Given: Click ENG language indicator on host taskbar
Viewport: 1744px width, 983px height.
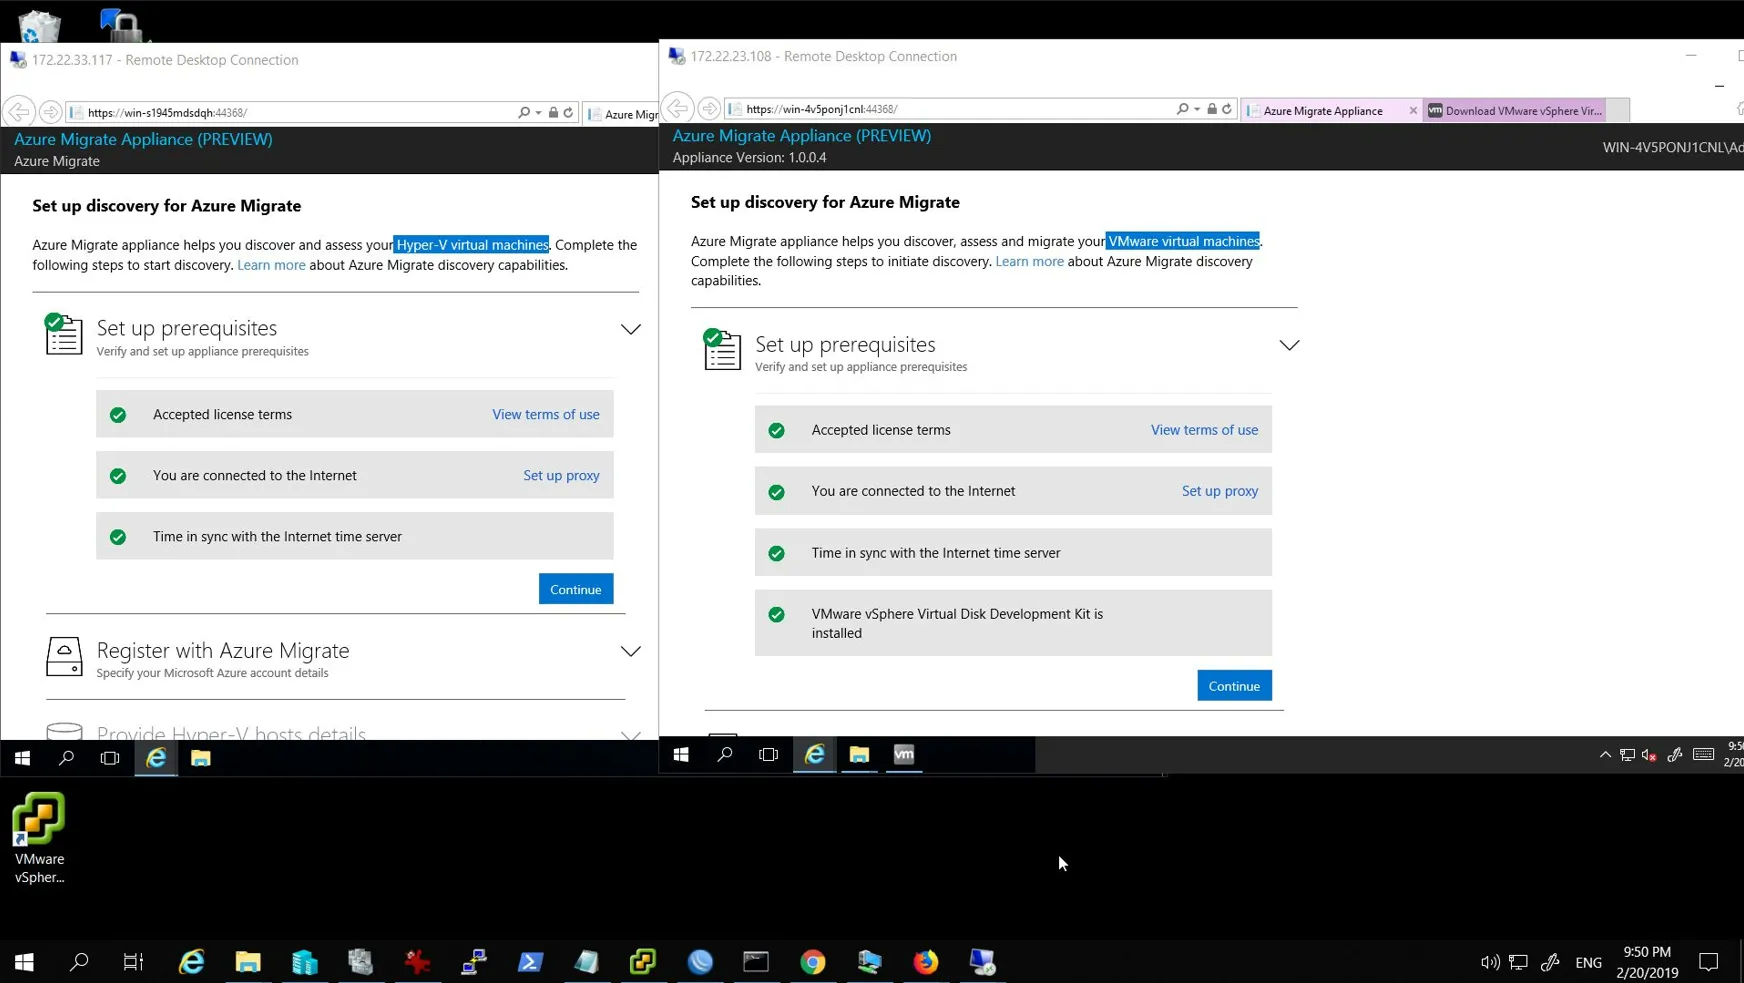Looking at the screenshot, I should click(x=1588, y=963).
